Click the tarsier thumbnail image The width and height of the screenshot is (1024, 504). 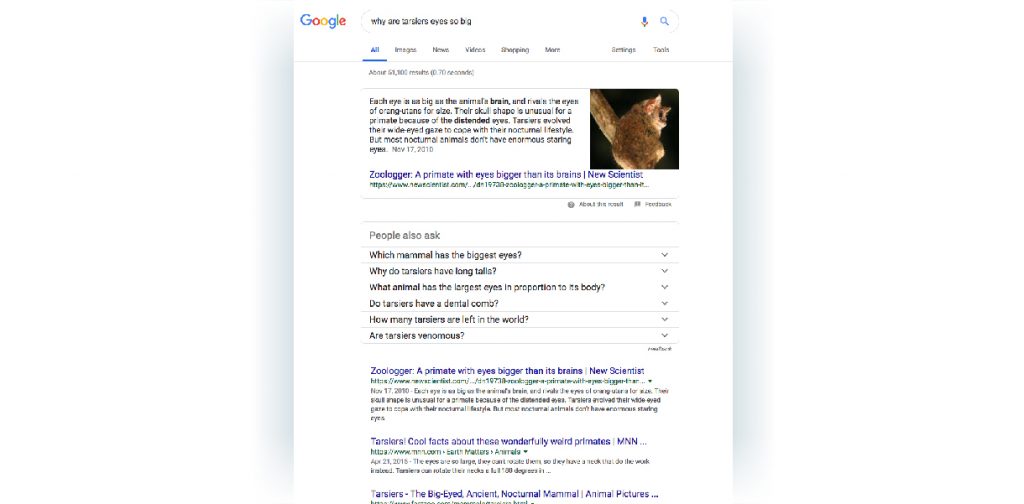634,129
